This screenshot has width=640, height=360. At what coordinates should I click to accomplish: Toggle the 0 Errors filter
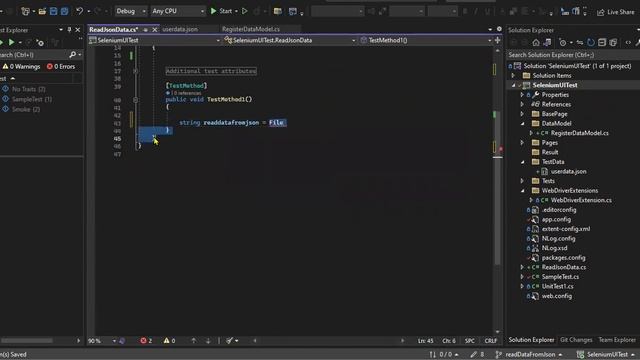(60, 66)
